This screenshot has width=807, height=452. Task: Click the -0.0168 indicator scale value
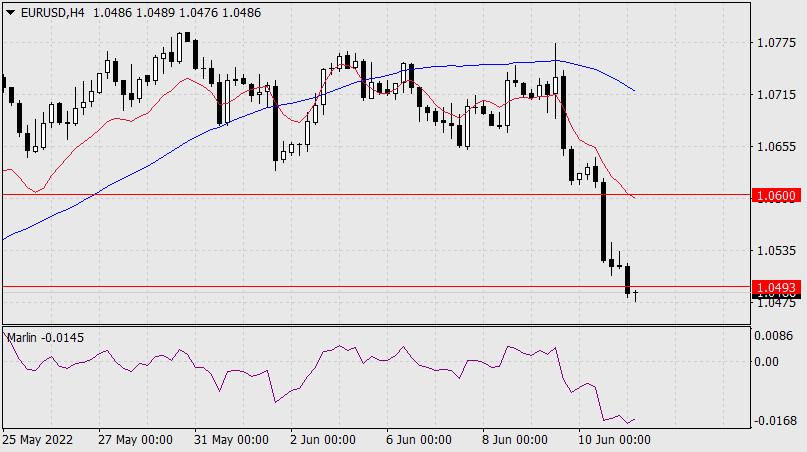[776, 421]
